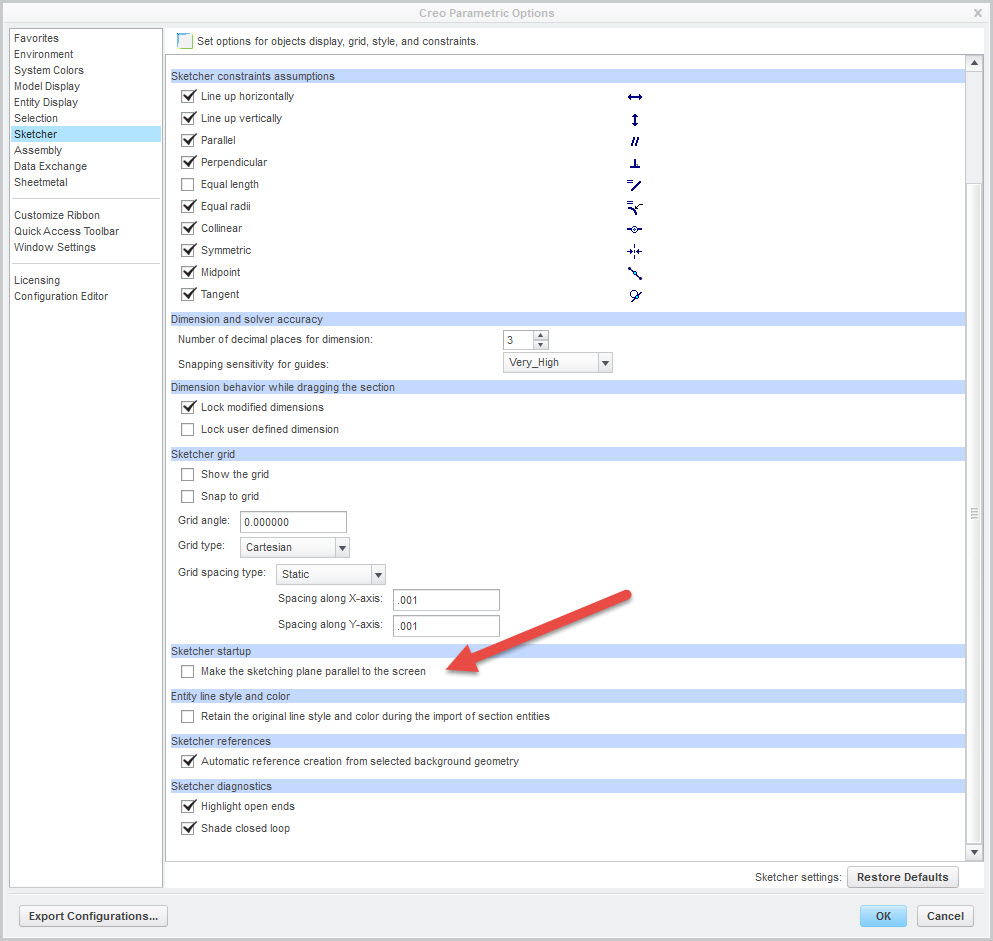Decrease decimal places with down arrow
The width and height of the screenshot is (993, 941).
(540, 345)
